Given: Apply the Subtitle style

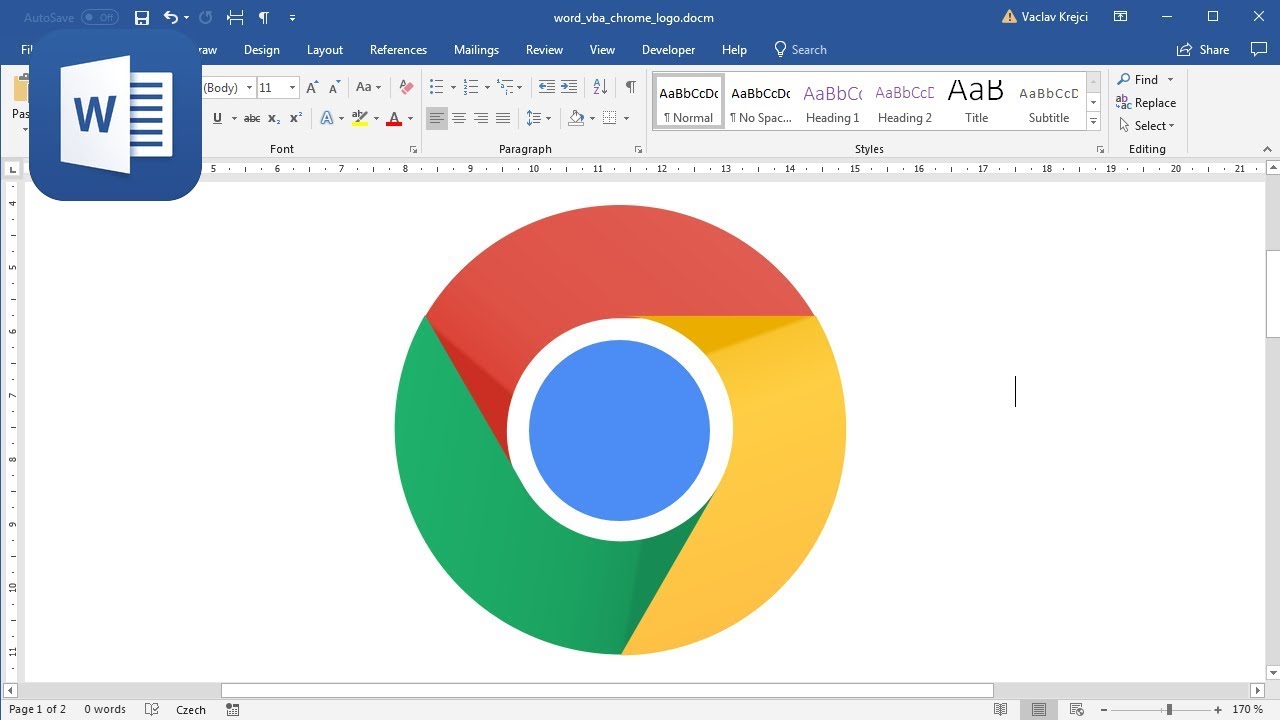Looking at the screenshot, I should click(x=1049, y=102).
